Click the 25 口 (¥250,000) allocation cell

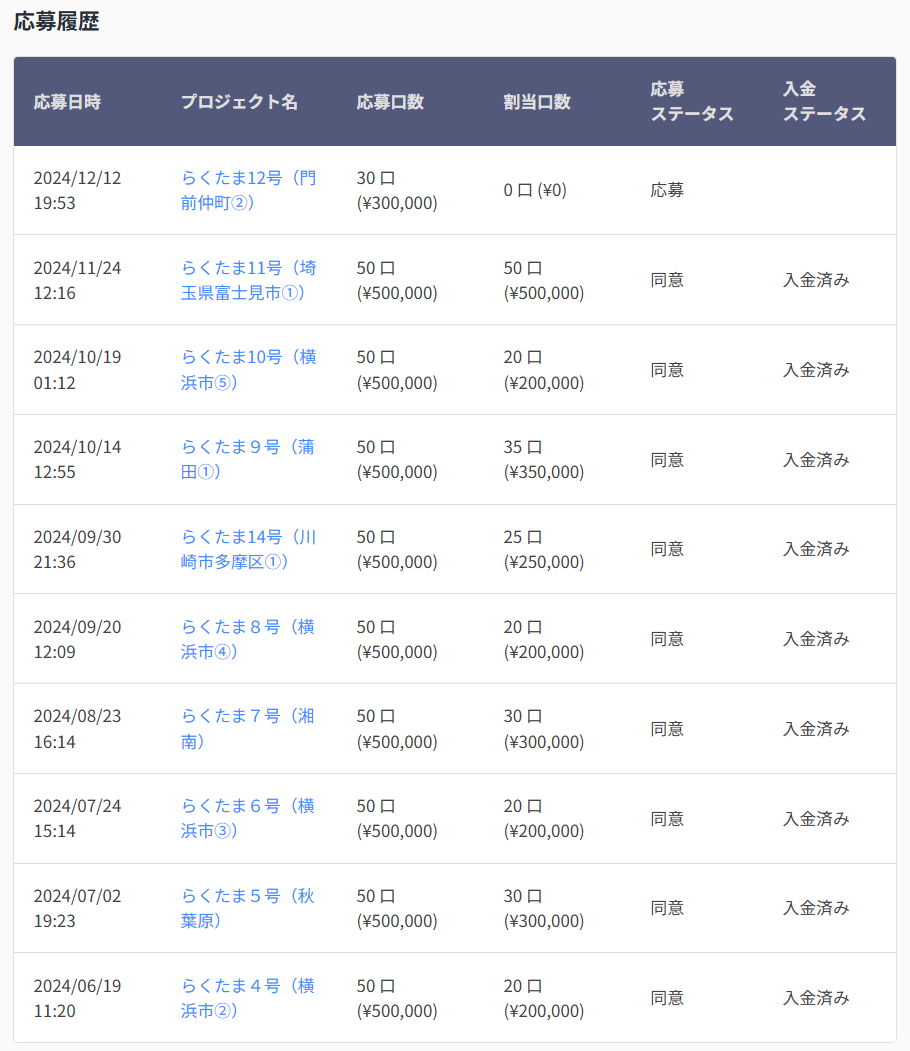pyautogui.click(x=543, y=550)
